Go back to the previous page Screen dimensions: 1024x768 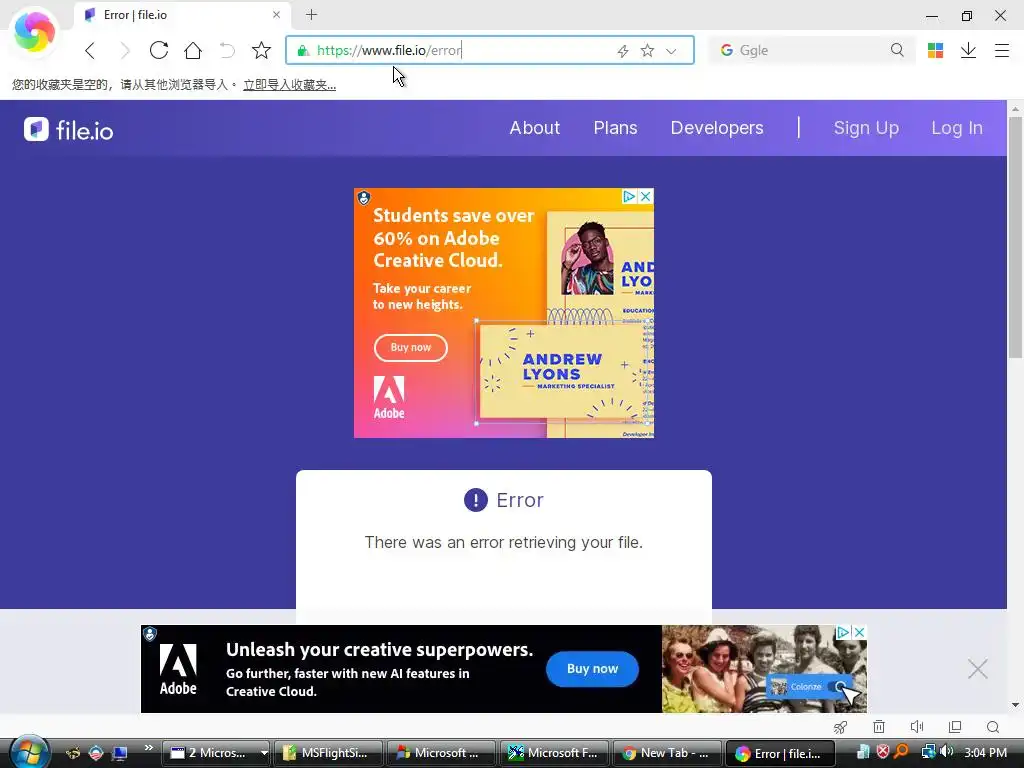(x=90, y=50)
